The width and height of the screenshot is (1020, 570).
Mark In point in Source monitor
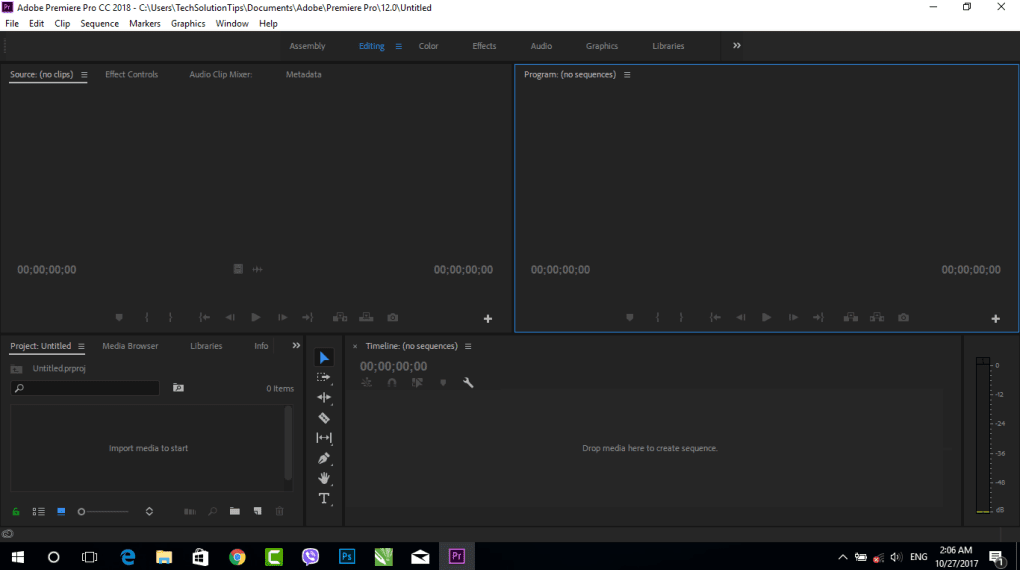[x=146, y=318]
